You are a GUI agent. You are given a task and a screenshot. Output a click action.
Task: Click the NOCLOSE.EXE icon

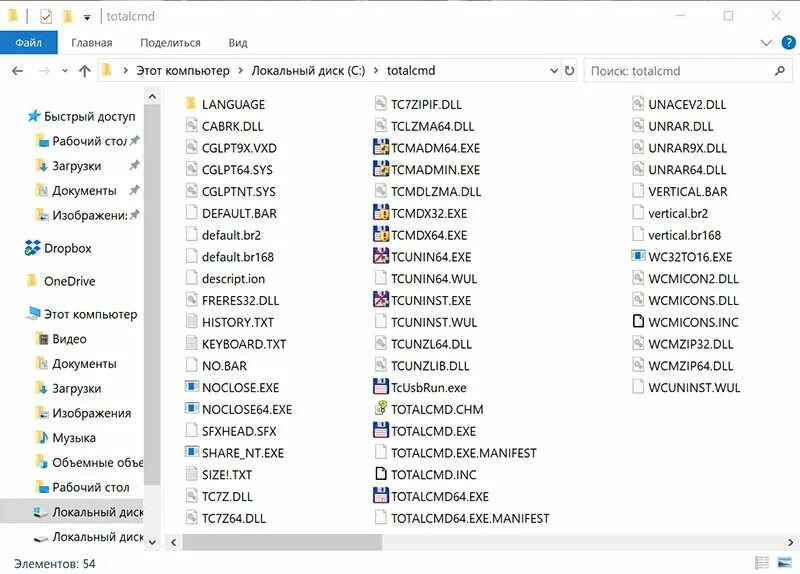pos(191,387)
